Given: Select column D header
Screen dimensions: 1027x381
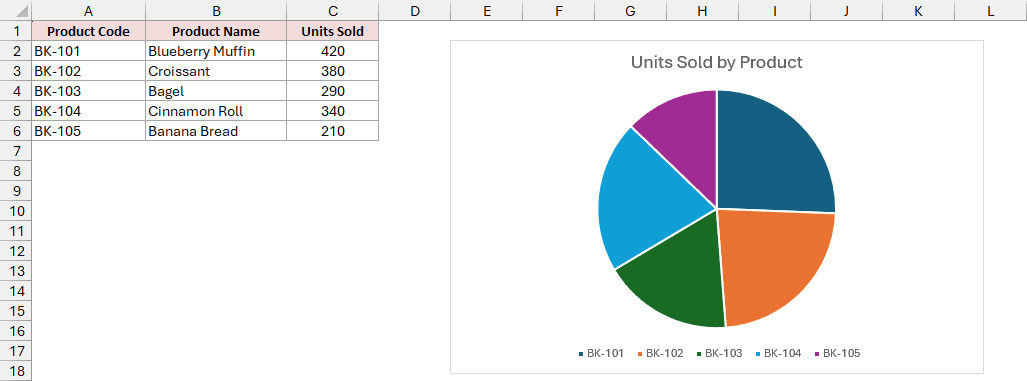Looking at the screenshot, I should click(415, 10).
